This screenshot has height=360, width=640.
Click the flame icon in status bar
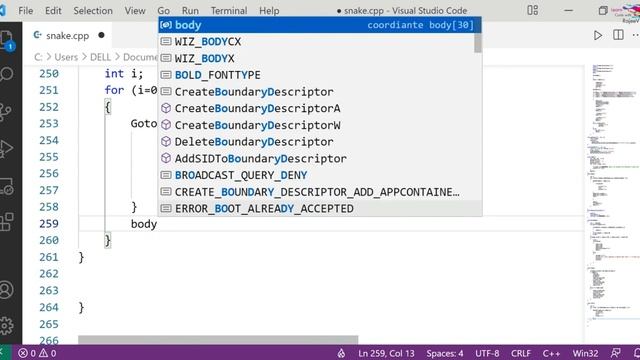tap(341, 353)
